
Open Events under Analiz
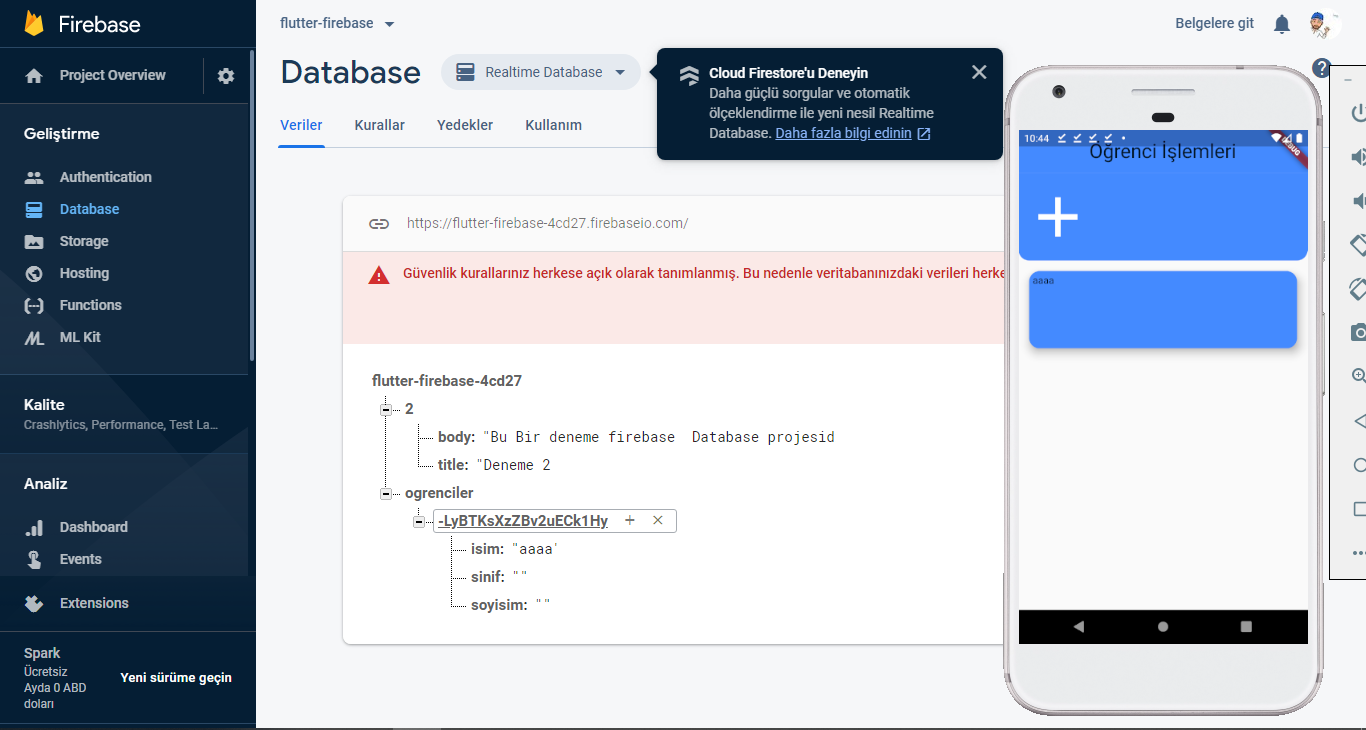(x=80, y=559)
